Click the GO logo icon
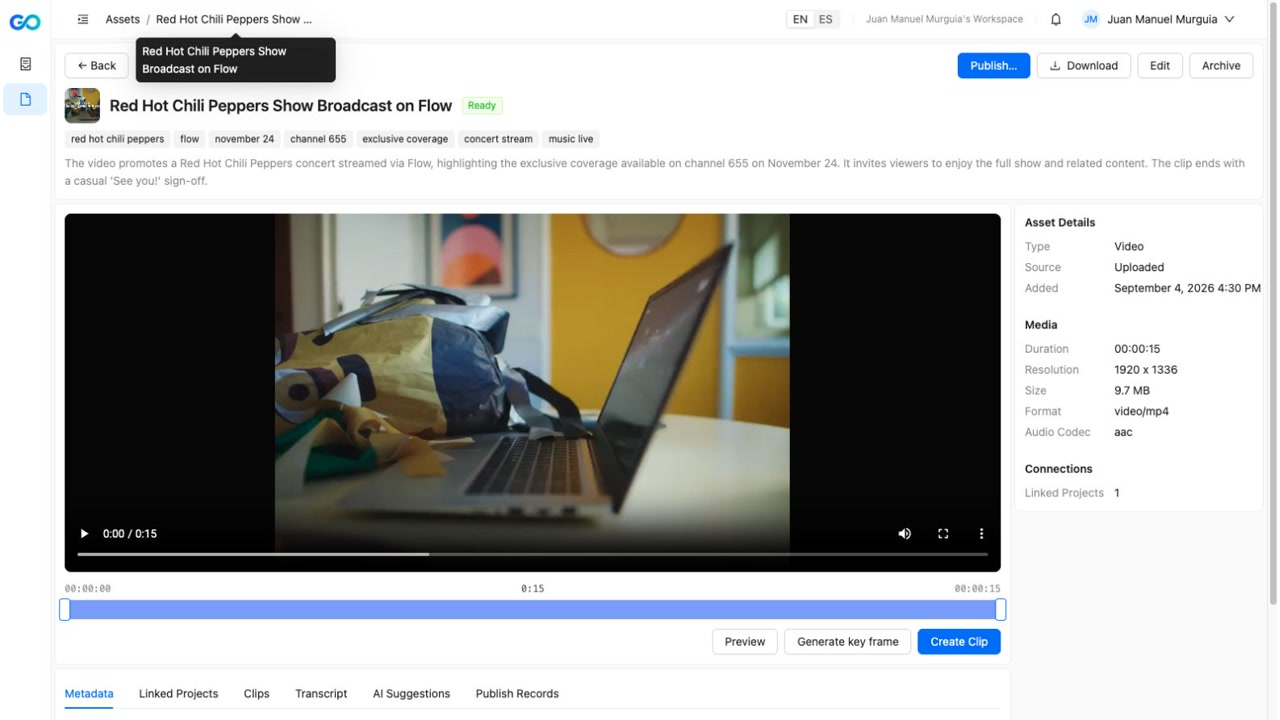The height and width of the screenshot is (720, 1280). coord(25,22)
